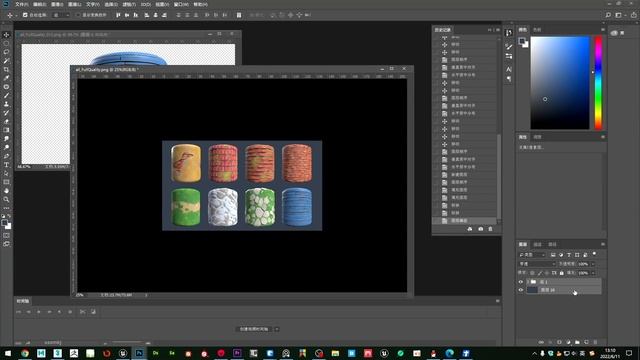This screenshot has width=640, height=360.
Task: Select the last history state in History panel
Action: pyautogui.click(x=464, y=220)
